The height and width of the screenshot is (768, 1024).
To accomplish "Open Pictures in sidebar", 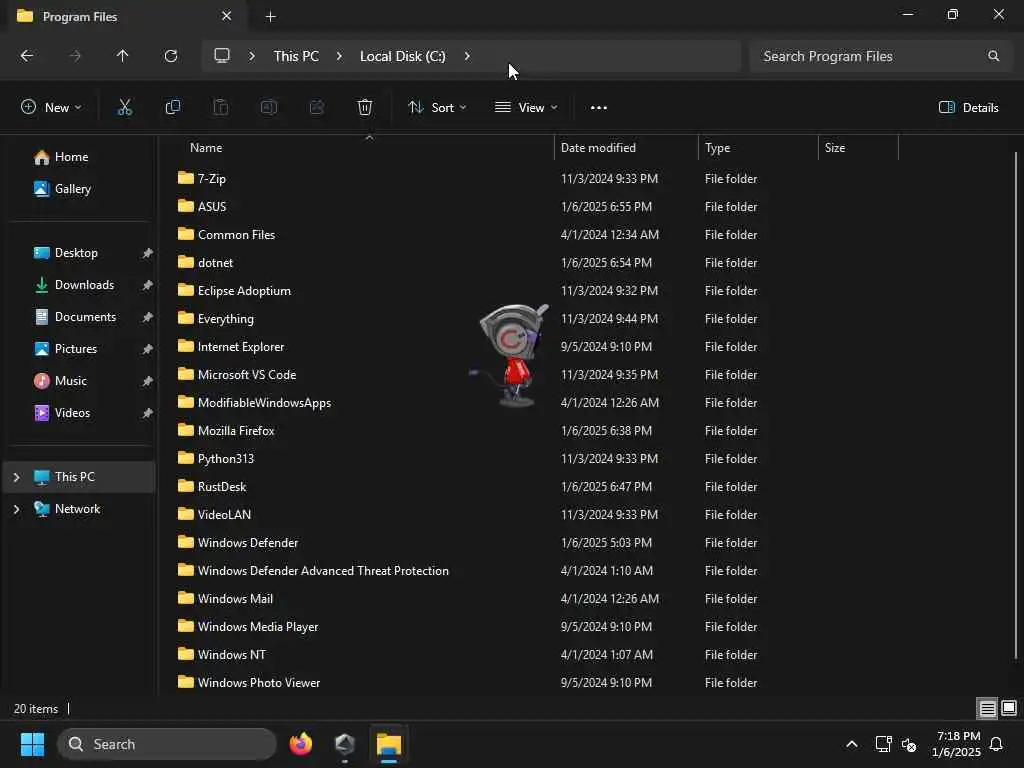I will 76,349.
